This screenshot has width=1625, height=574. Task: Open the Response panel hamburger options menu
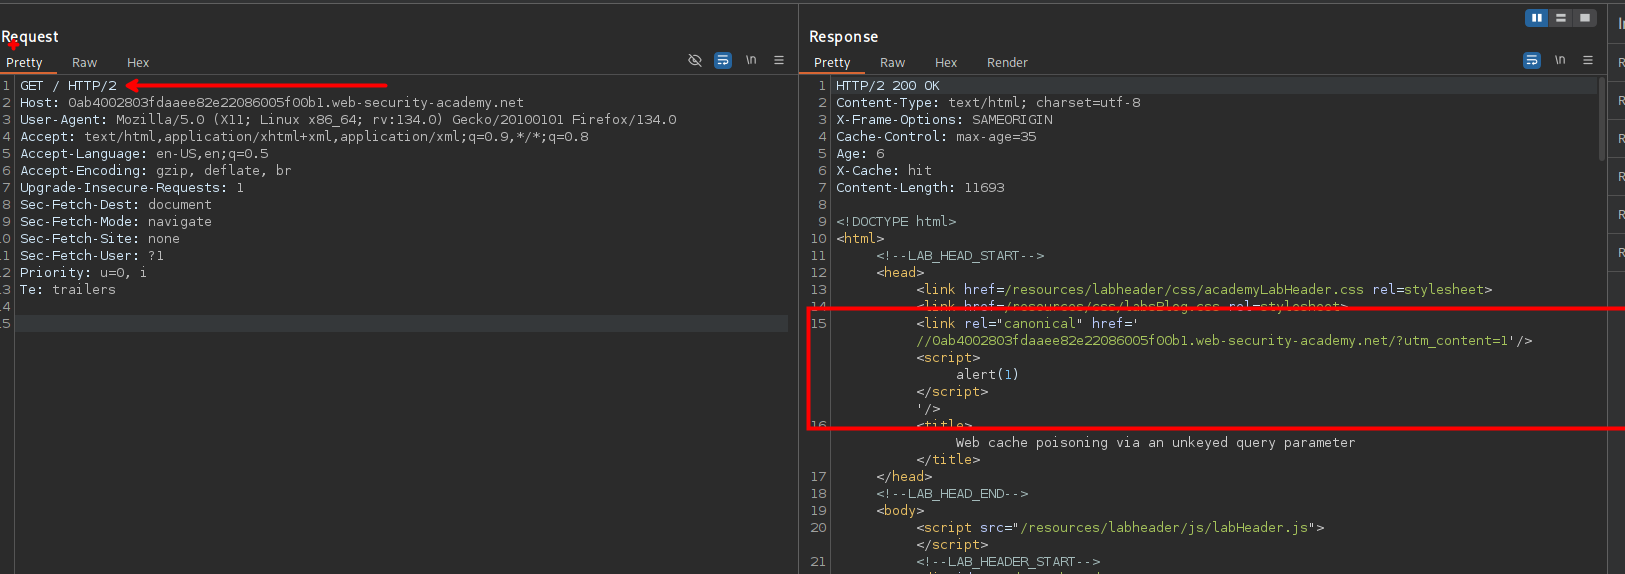(1588, 60)
